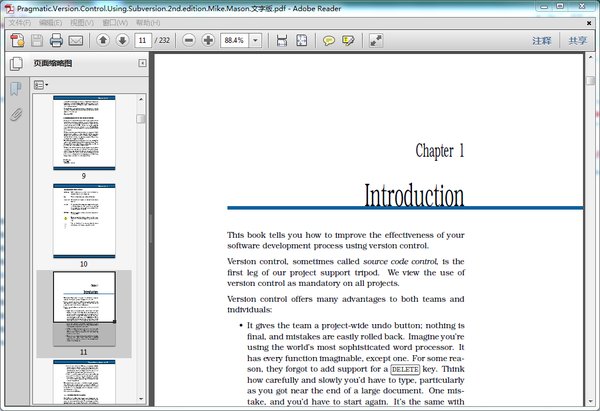This screenshot has height=411, width=600.
Task: Open the attachments paperclip panel
Action: click(x=16, y=114)
